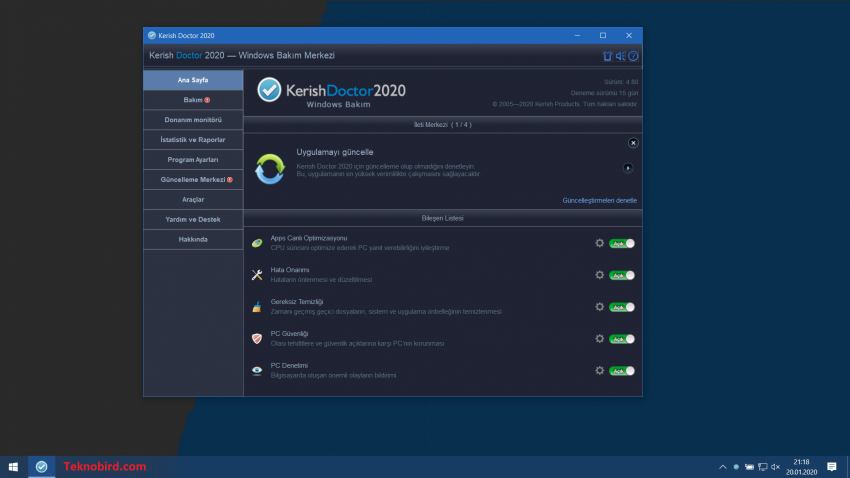This screenshot has height=478, width=850.
Task: Open settings gear for PC Güvenliği
Action: point(600,339)
